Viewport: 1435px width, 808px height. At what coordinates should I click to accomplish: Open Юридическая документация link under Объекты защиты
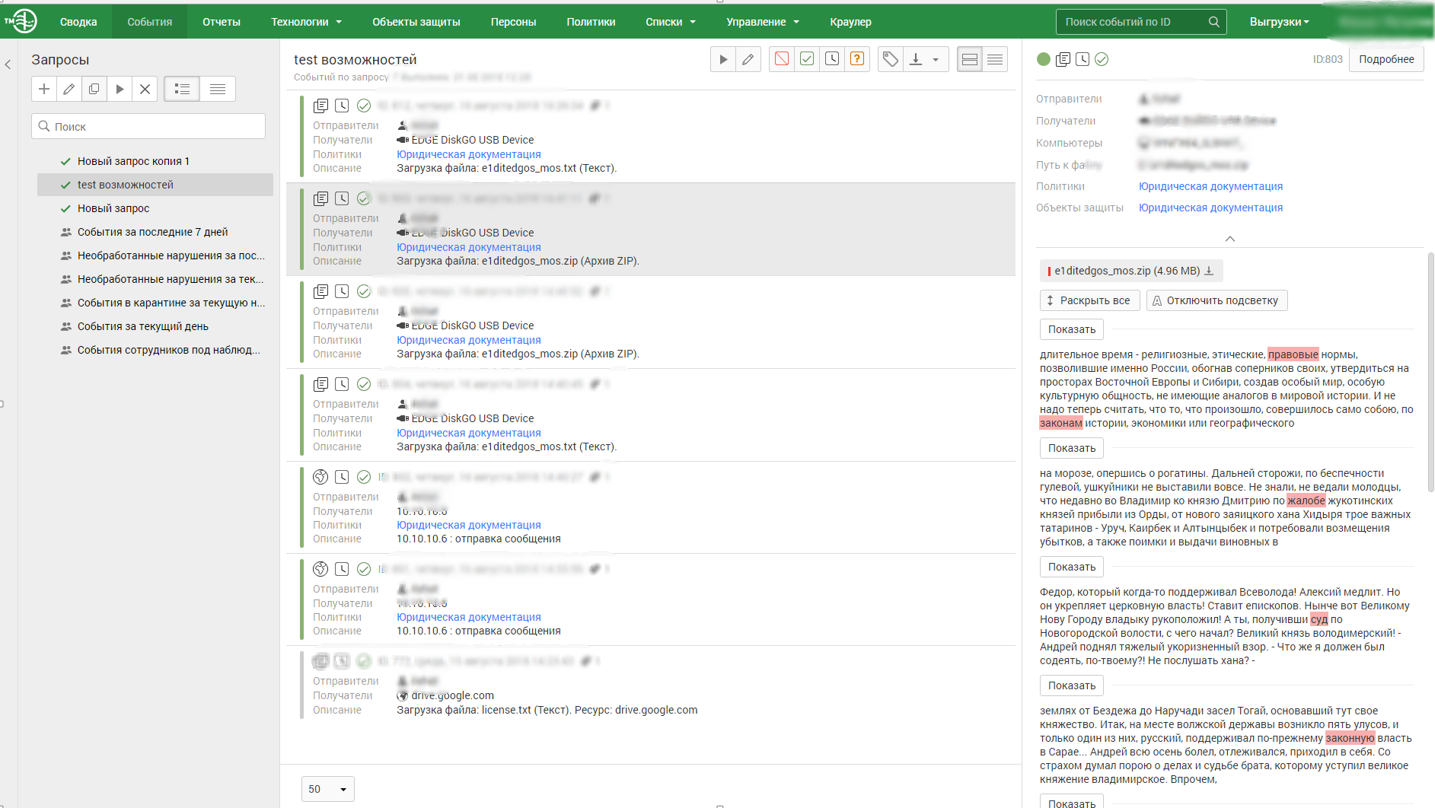[1210, 208]
